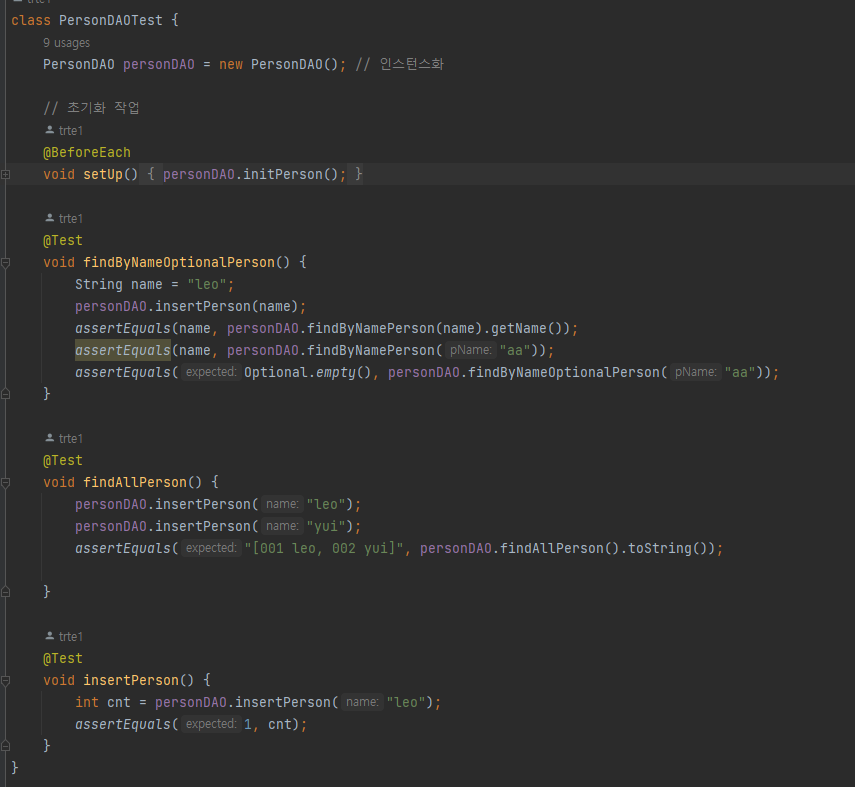
Task: Click 'Optional.empty()' expected argument
Action: tap(308, 373)
